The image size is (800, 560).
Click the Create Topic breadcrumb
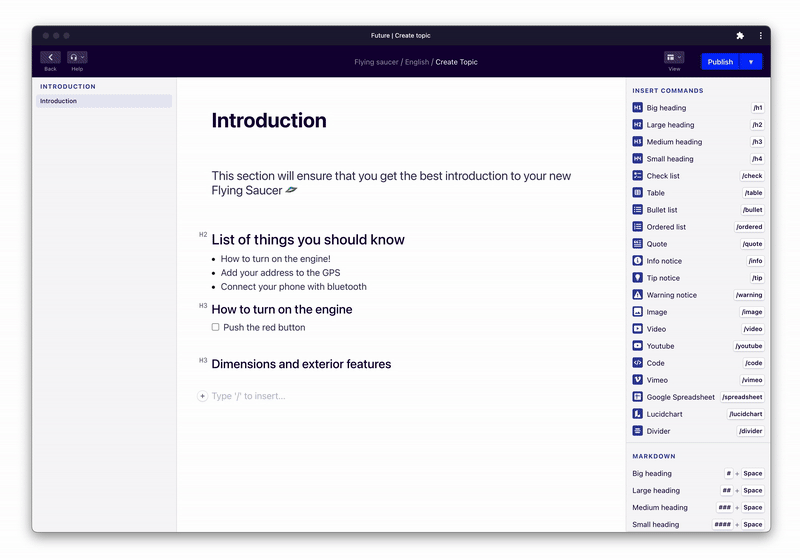[456, 62]
